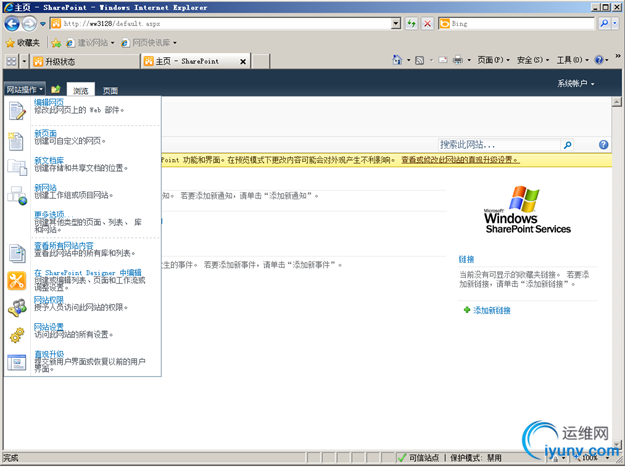Click the 网站权限 people and key icon
The width and height of the screenshot is (625, 467).
[x=17, y=308]
